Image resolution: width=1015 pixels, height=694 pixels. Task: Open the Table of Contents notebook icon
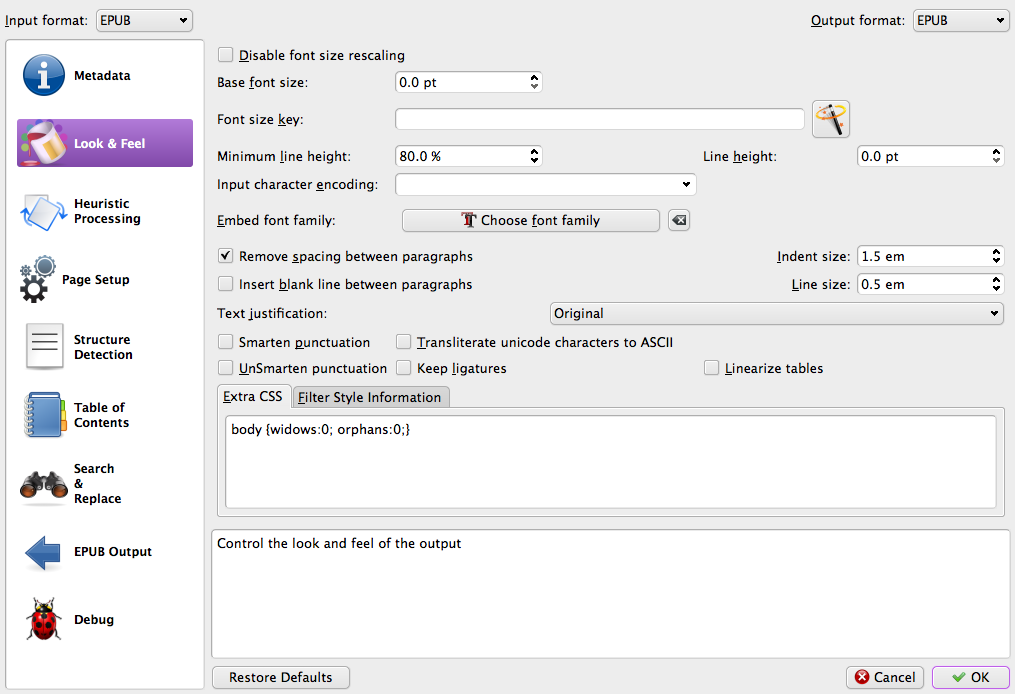(44, 415)
